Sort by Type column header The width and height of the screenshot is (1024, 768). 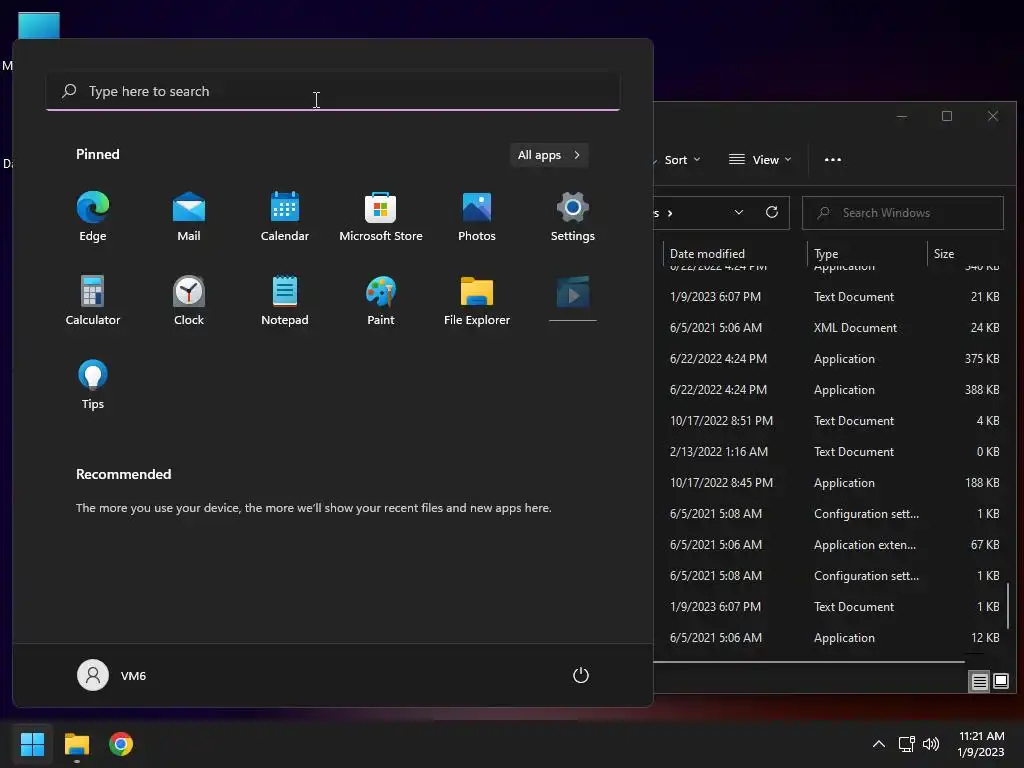click(x=867, y=253)
